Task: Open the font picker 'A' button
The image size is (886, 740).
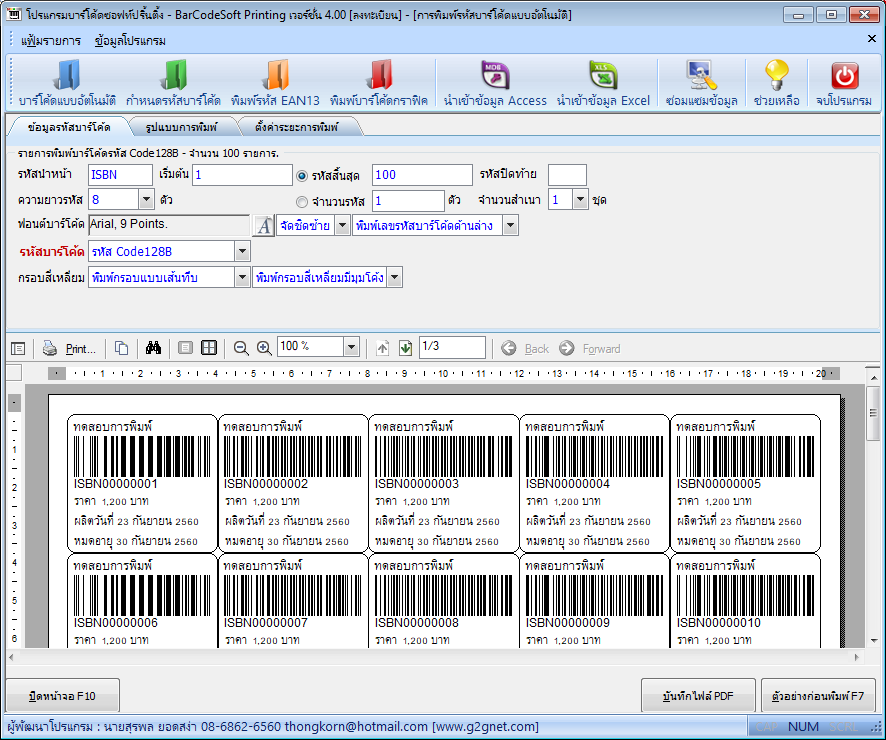Action: 264,226
